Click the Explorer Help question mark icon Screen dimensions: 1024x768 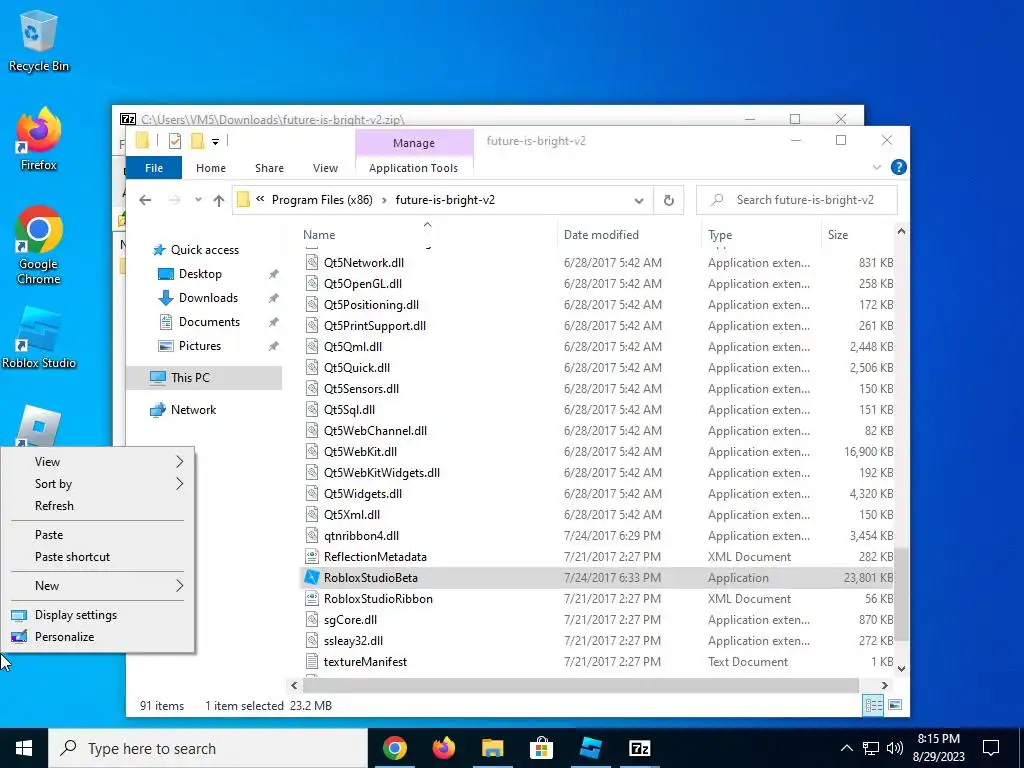pos(899,167)
